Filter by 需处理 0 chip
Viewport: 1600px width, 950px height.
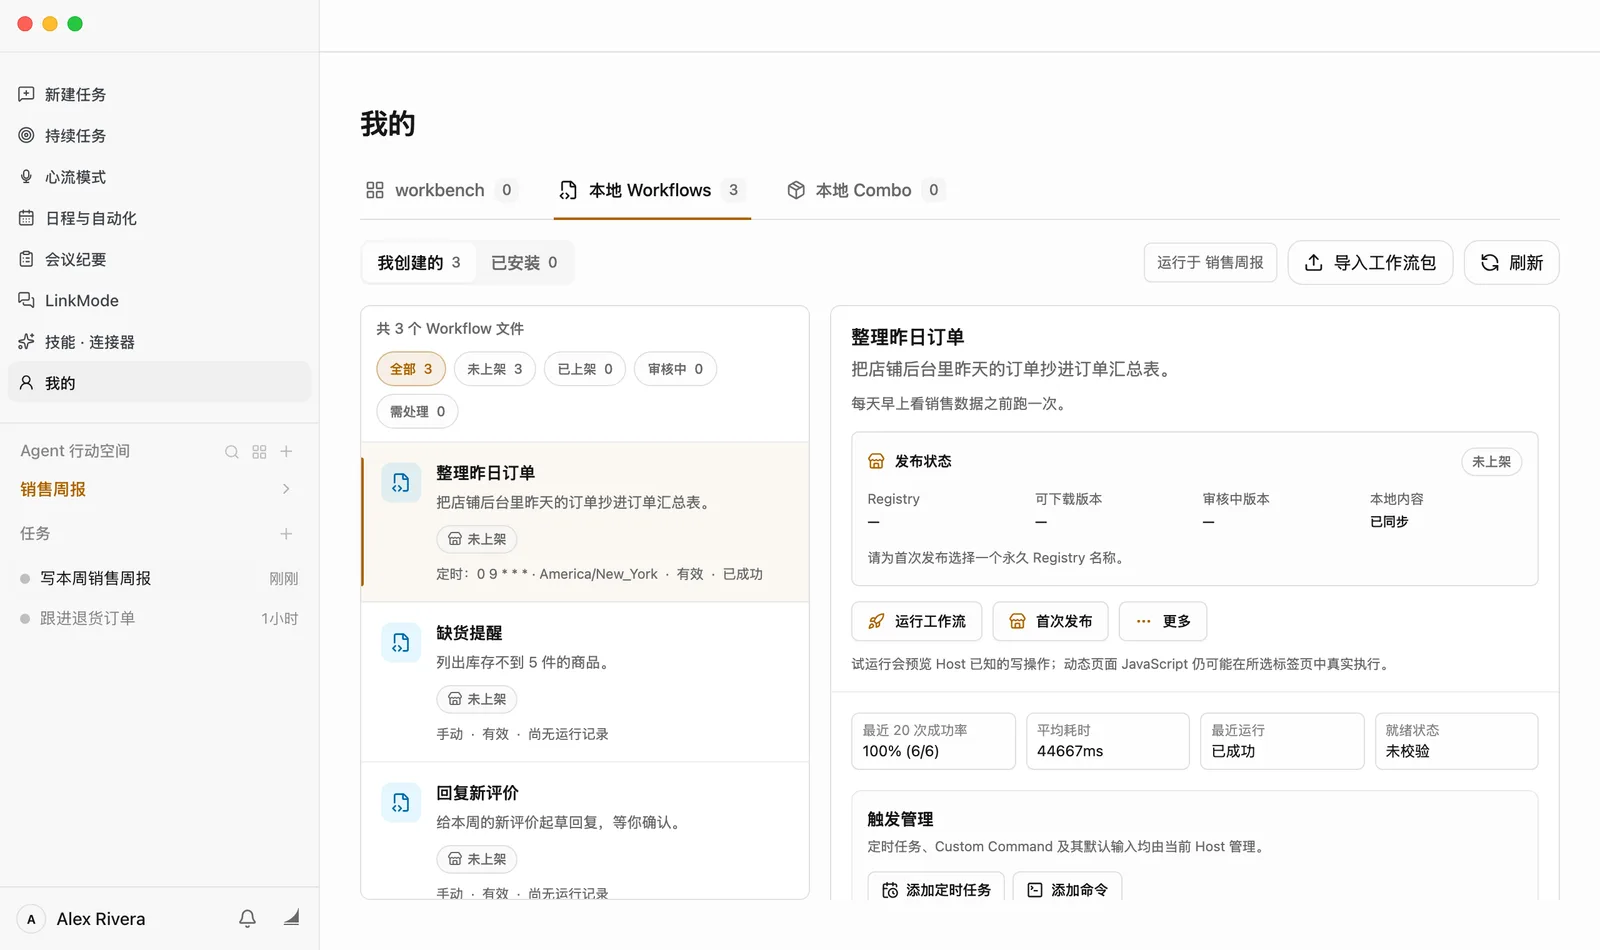point(417,411)
